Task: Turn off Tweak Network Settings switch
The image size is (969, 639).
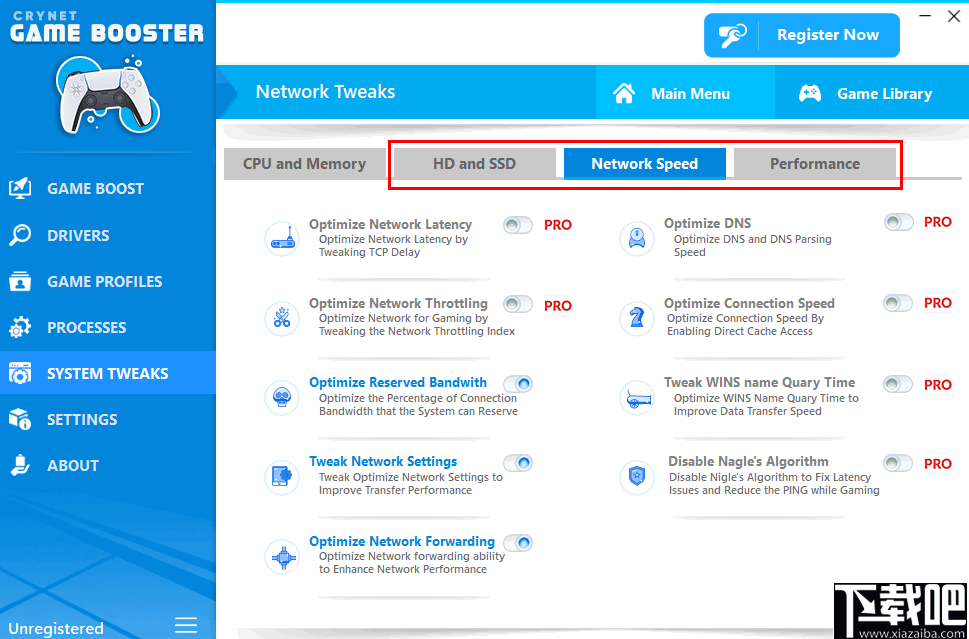Action: [x=518, y=462]
